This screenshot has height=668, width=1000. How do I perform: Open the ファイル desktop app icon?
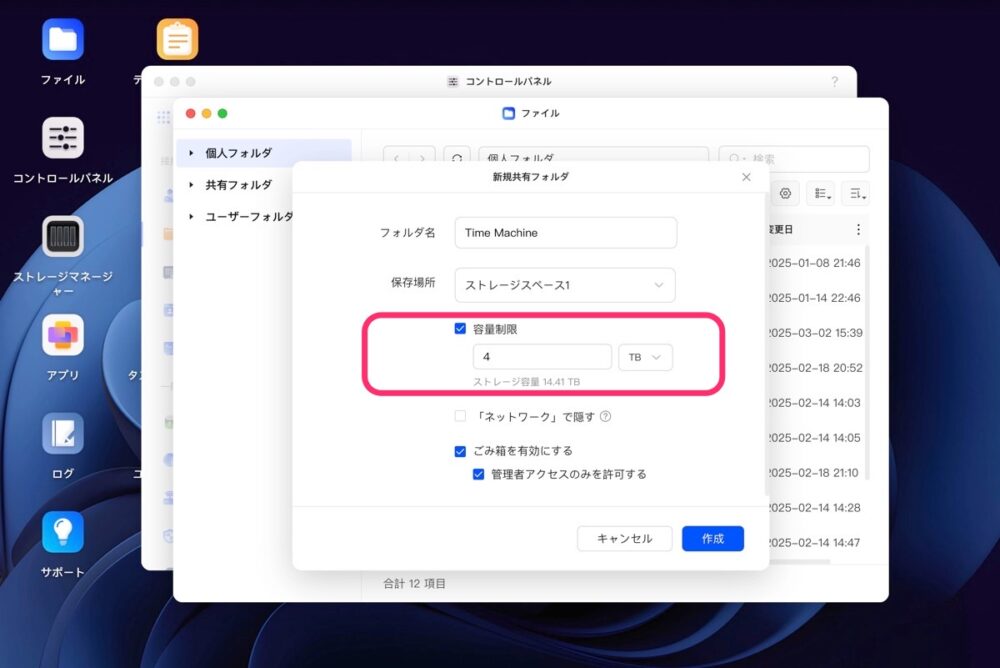click(62, 40)
